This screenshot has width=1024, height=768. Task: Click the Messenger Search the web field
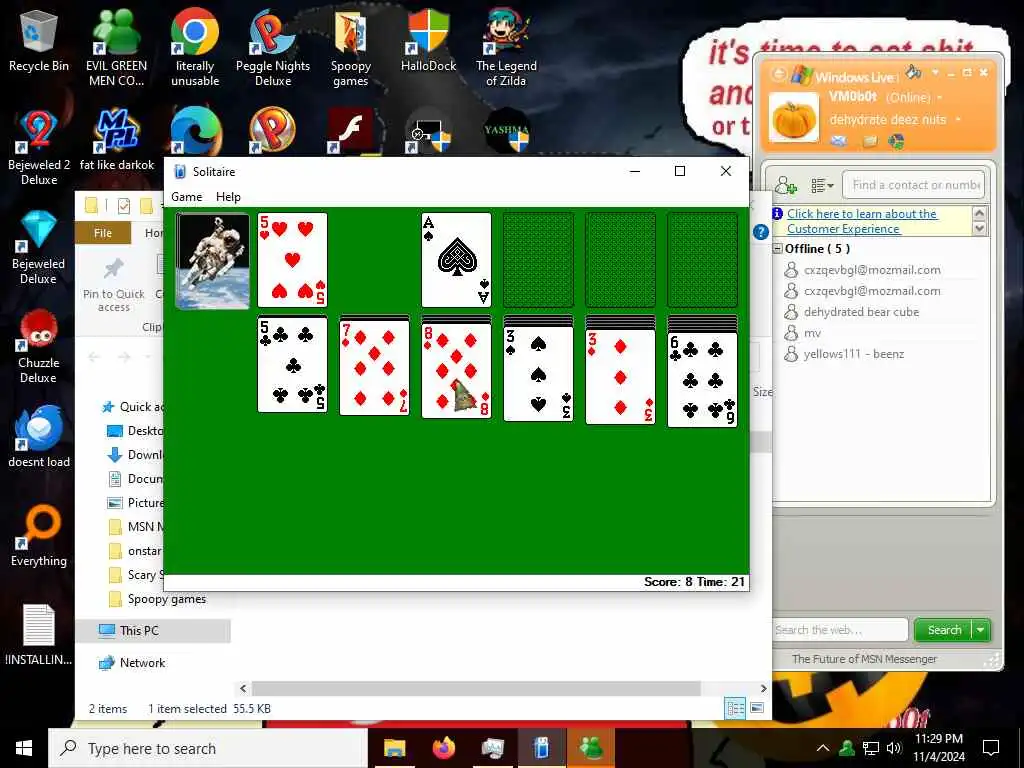tap(840, 630)
